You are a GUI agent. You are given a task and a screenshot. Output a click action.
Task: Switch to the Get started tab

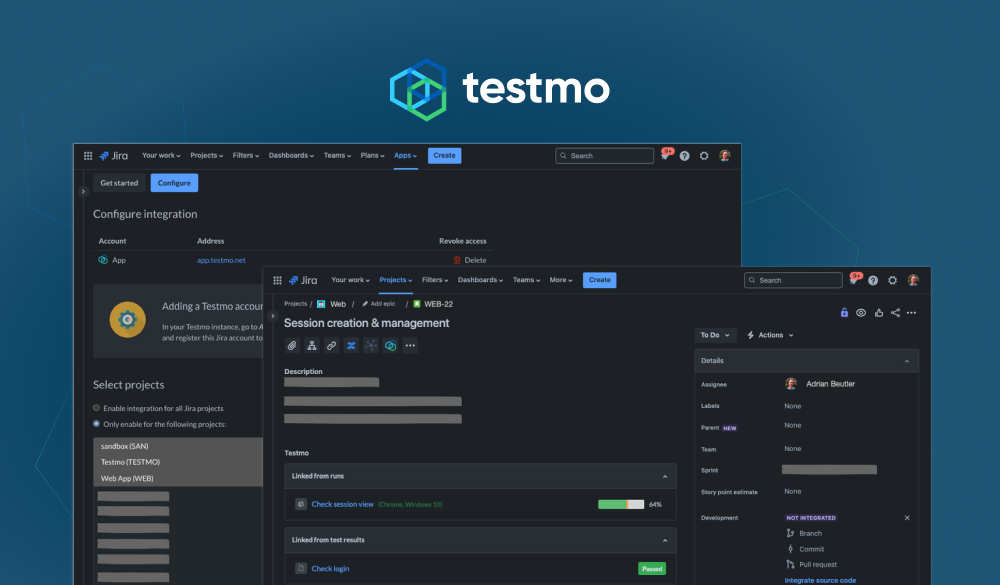(119, 183)
